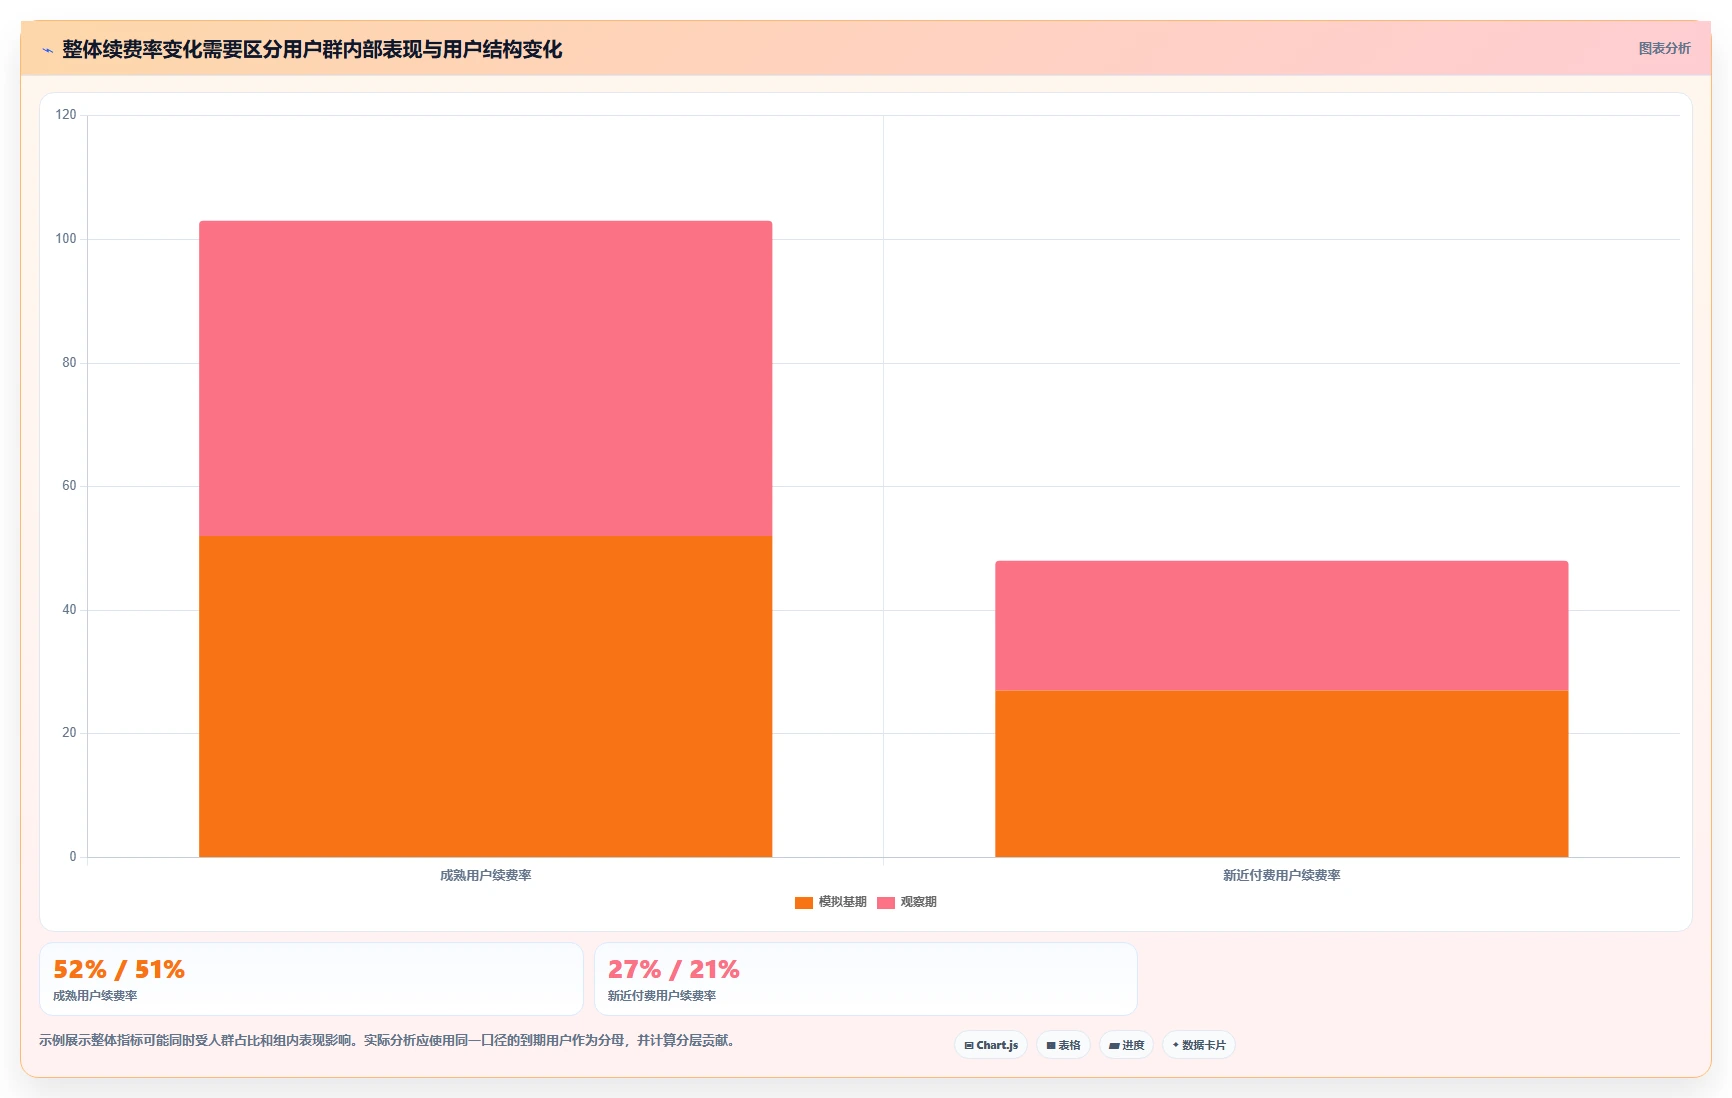Viewport: 1732px width, 1098px height.
Task: Click the Chart.js tag button
Action: [991, 1045]
